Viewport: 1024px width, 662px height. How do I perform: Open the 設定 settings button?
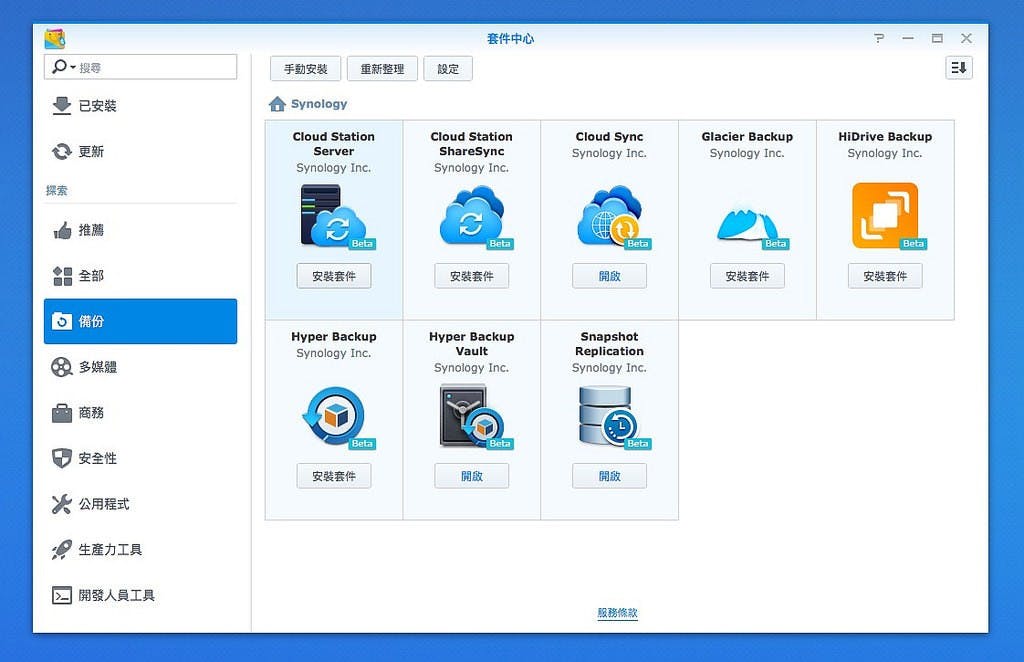pos(448,69)
